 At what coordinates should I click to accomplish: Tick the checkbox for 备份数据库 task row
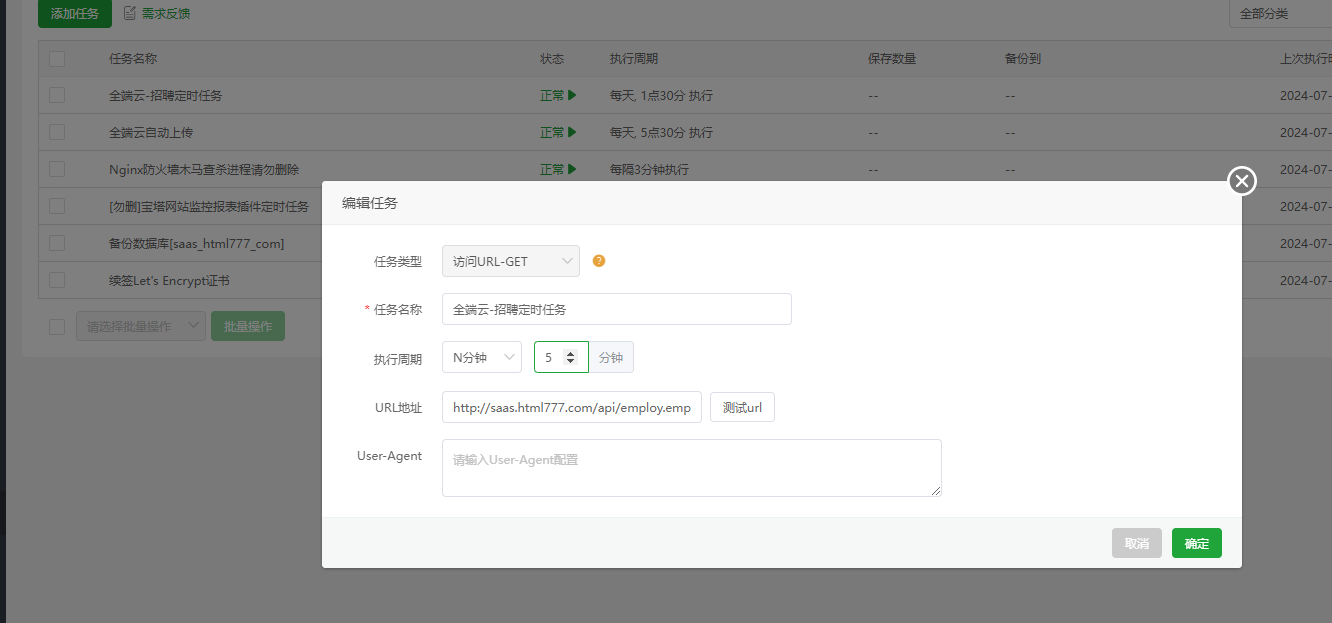click(57, 243)
